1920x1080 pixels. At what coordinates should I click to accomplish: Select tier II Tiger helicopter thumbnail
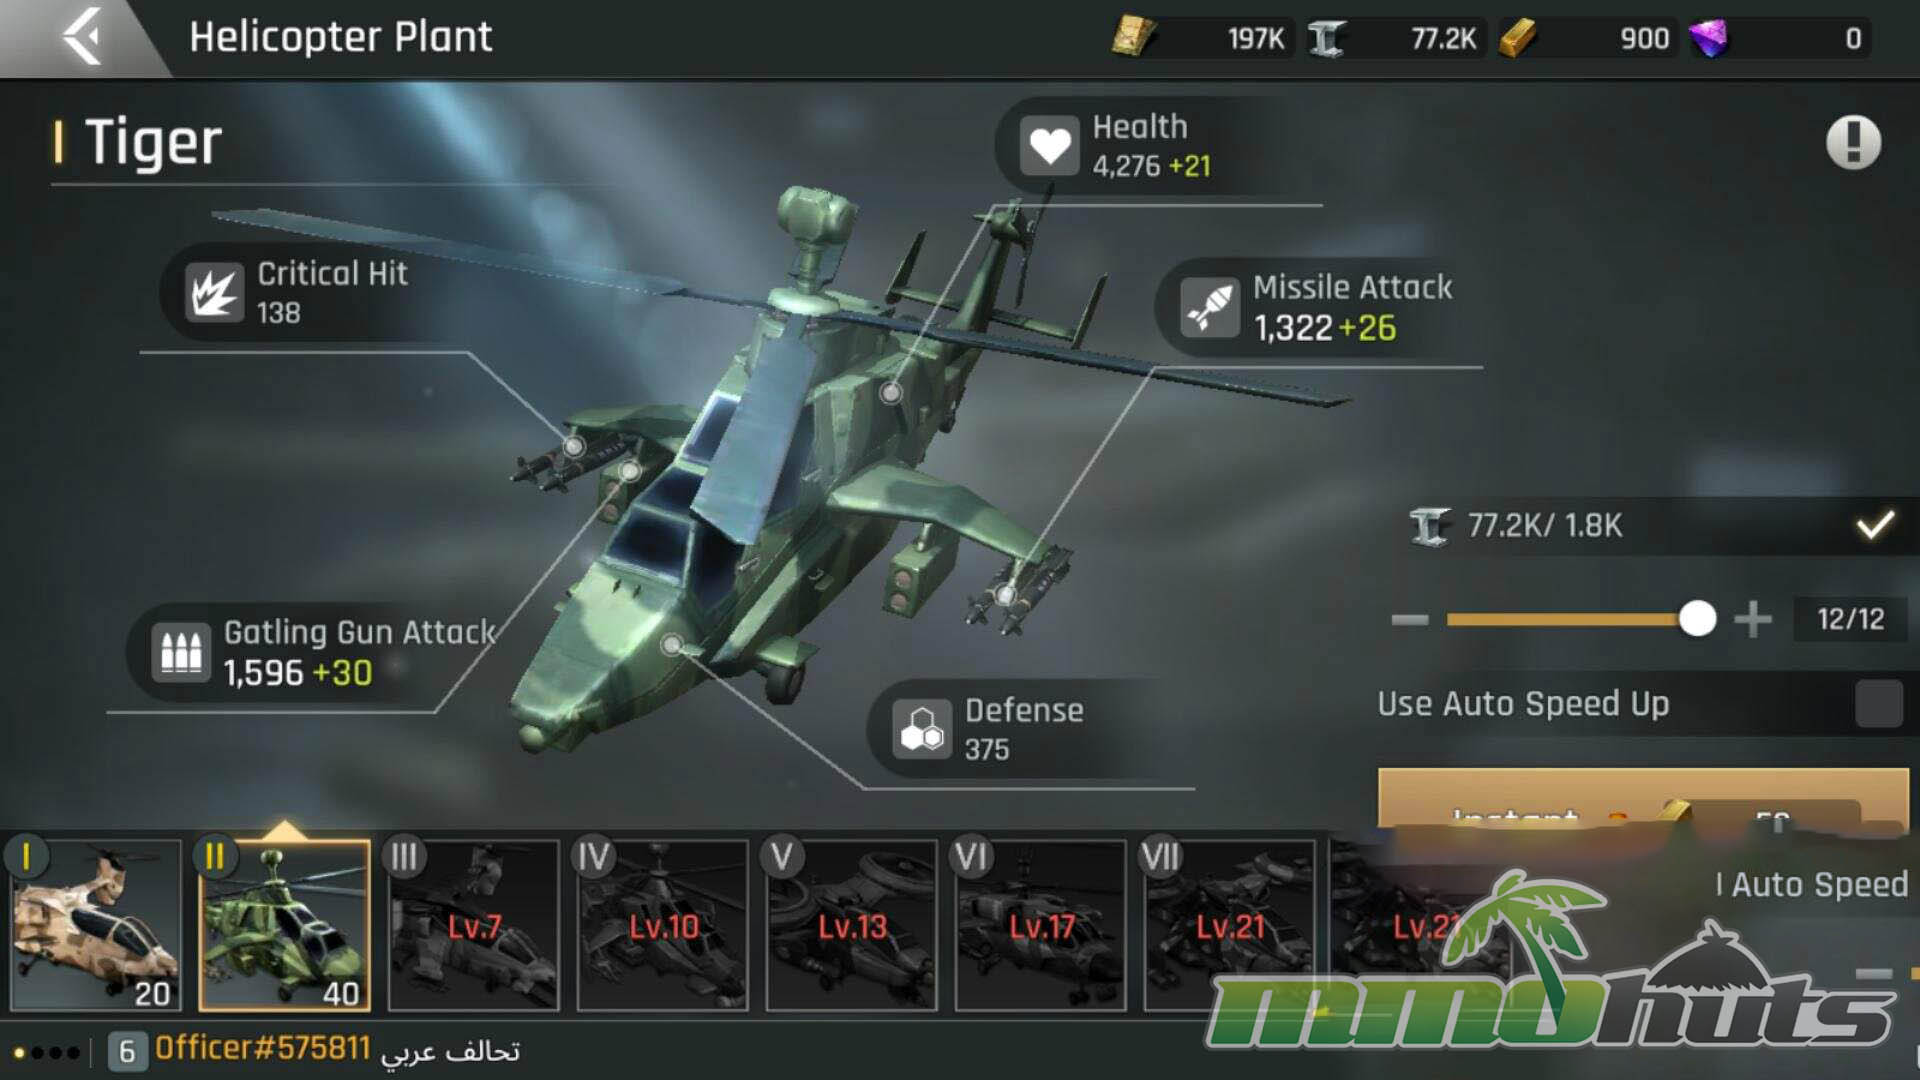click(285, 925)
